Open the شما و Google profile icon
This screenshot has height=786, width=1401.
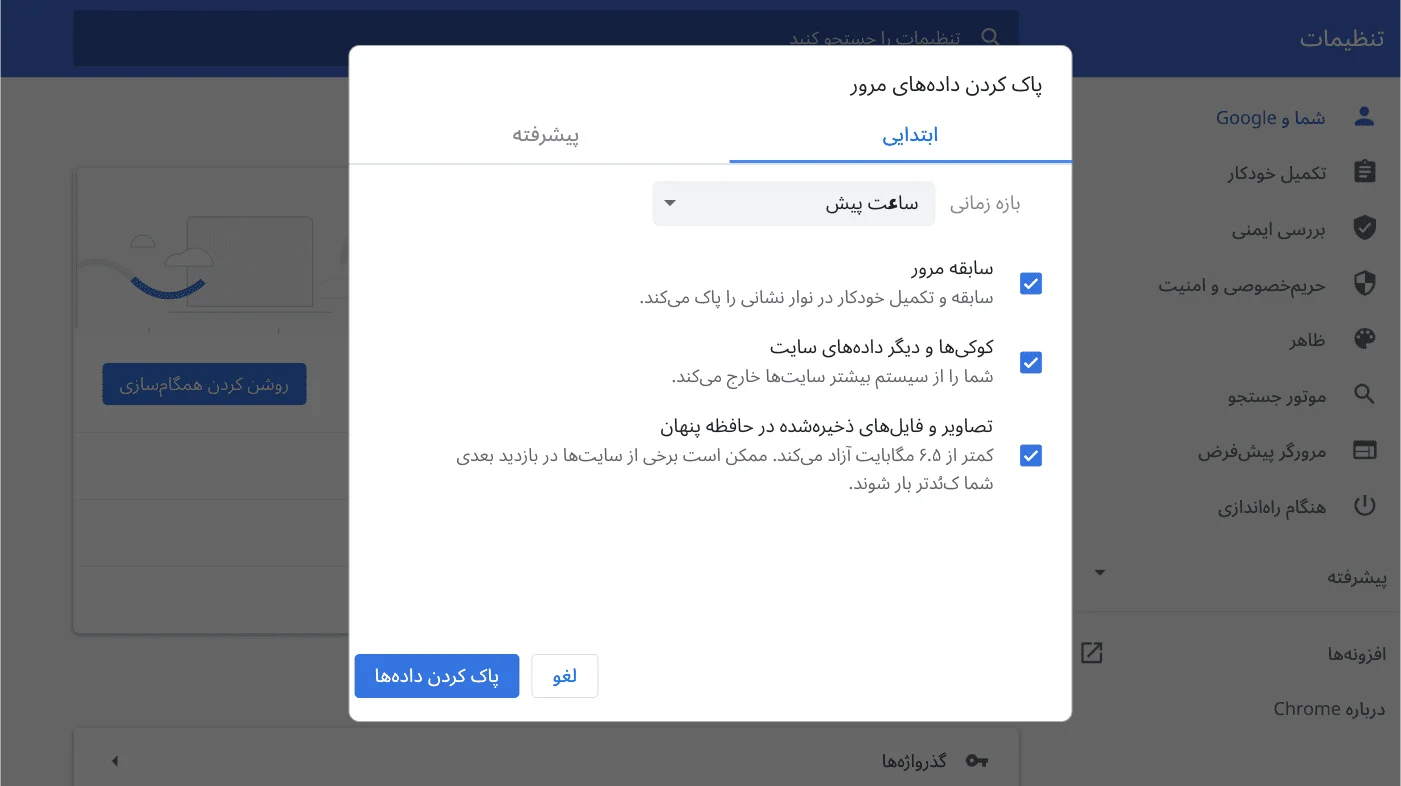click(x=1364, y=115)
